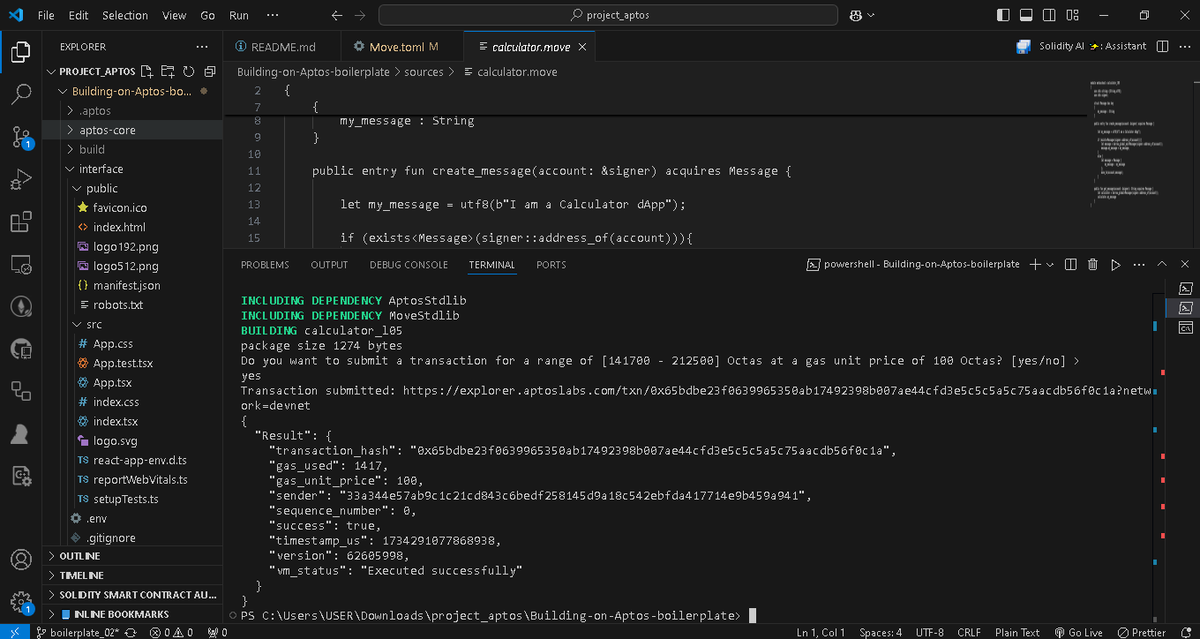The width and height of the screenshot is (1200, 639).
Task: Click boilerplate_02* branch in status bar
Action: coord(77,632)
